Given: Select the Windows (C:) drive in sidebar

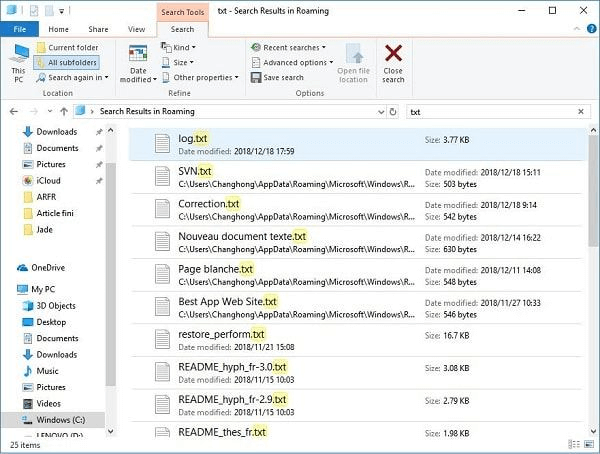Looking at the screenshot, I should click(x=58, y=418).
